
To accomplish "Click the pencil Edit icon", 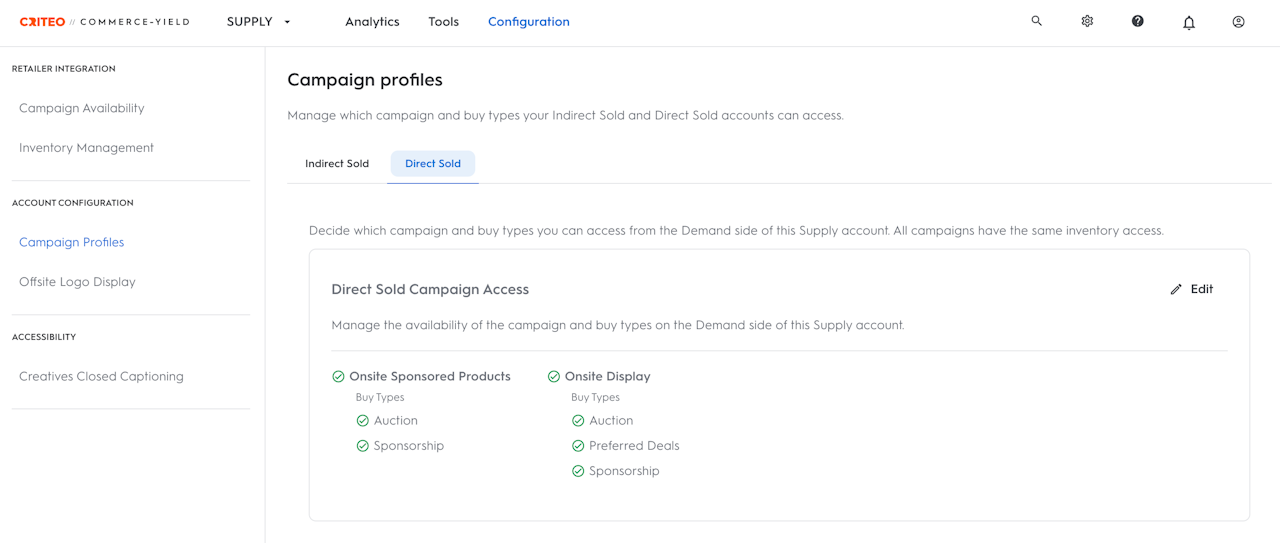I will tap(1176, 290).
